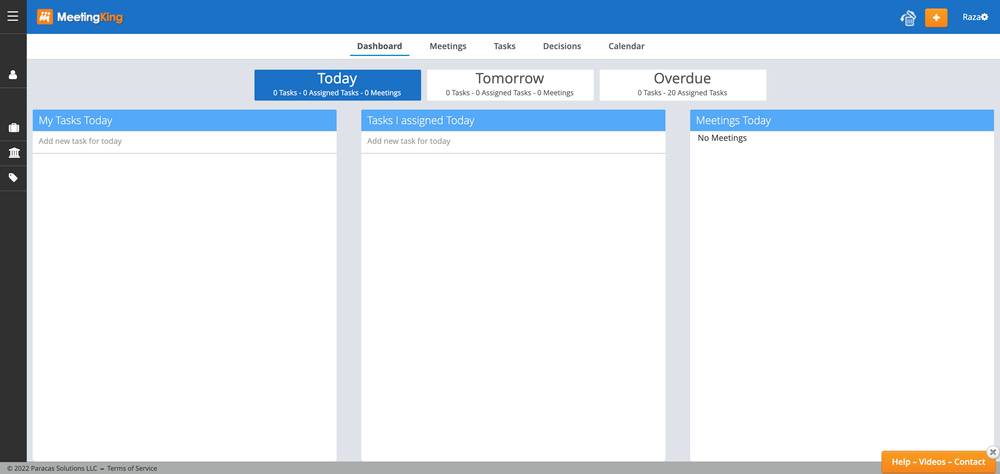Open the Tasks tab
The width and height of the screenshot is (1000, 474).
click(x=504, y=46)
